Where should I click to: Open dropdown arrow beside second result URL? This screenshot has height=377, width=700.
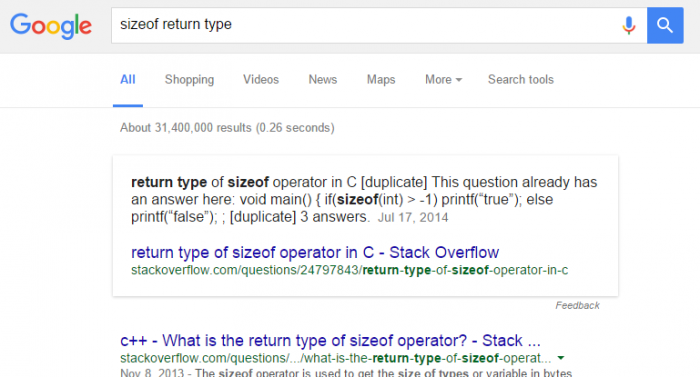pyautogui.click(x=561, y=358)
